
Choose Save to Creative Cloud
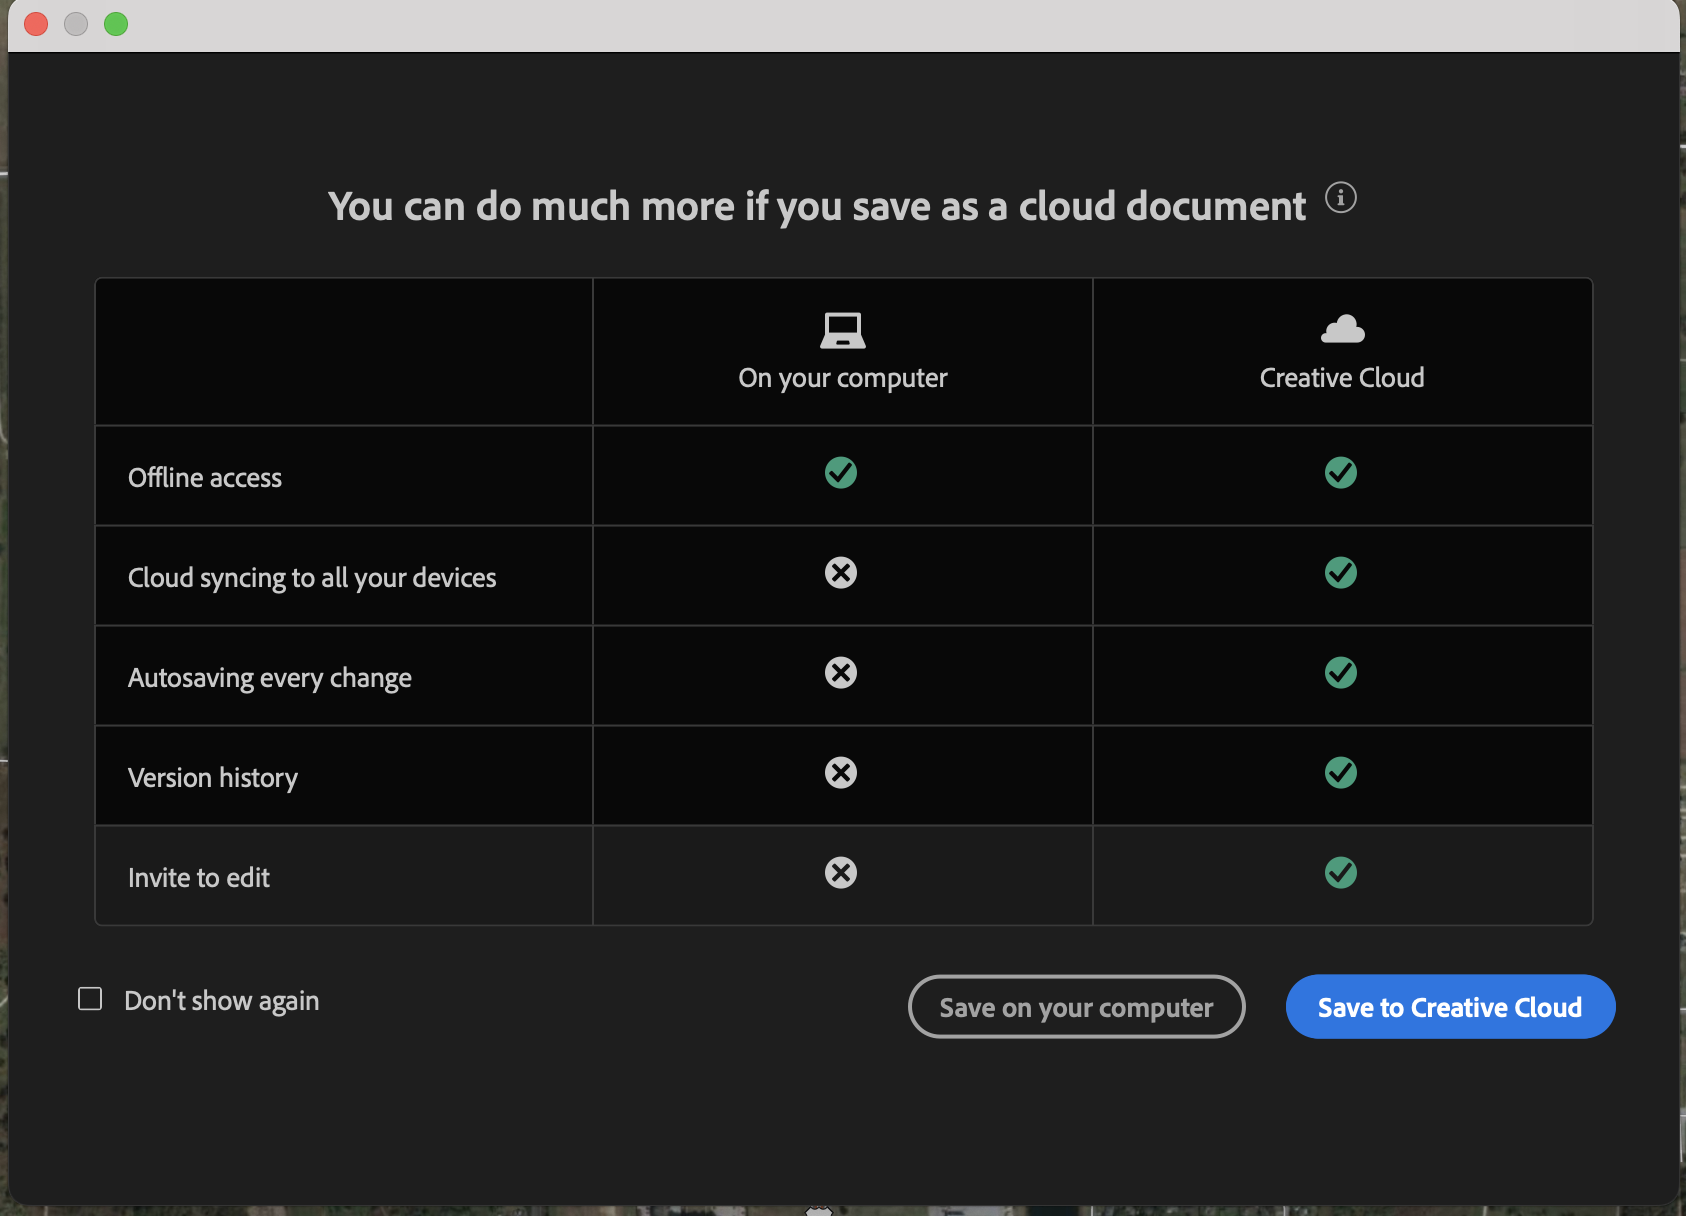coord(1450,1007)
